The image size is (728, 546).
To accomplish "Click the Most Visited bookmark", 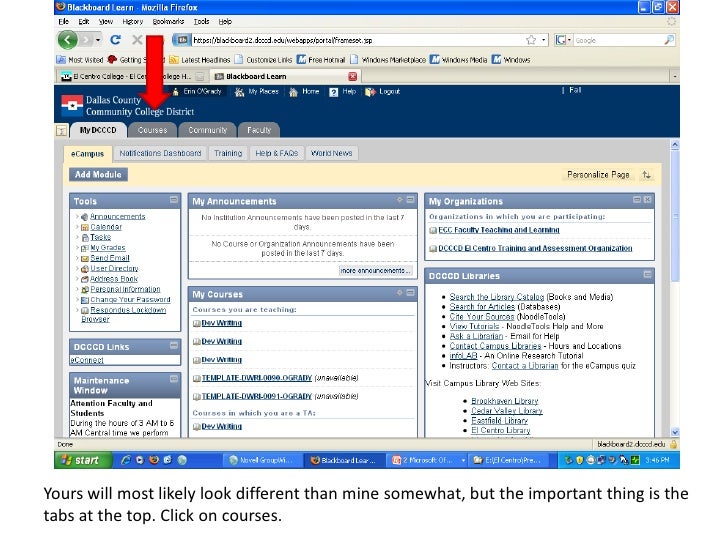I will click(80, 60).
